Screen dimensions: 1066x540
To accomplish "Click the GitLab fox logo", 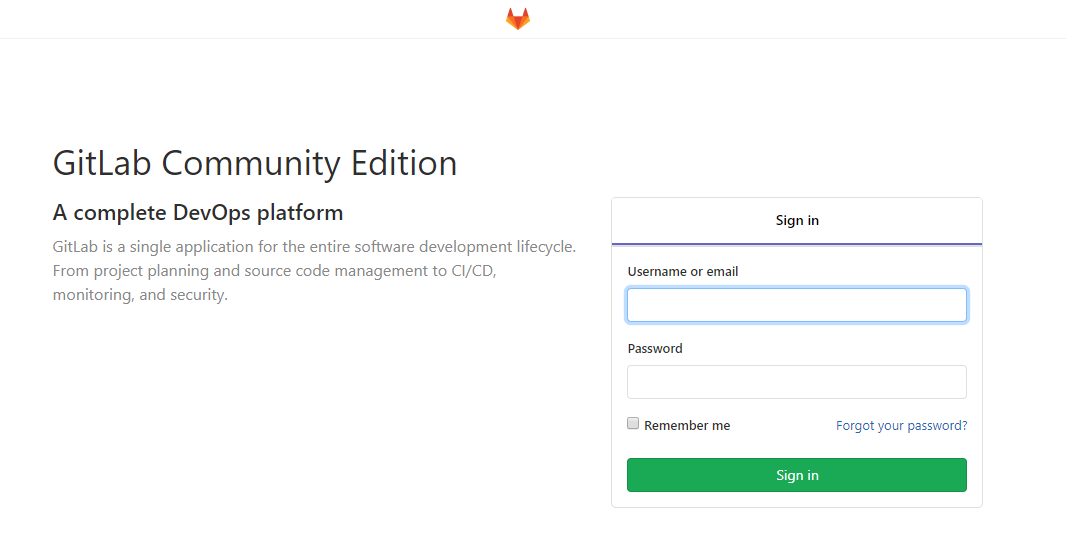I will tap(517, 19).
